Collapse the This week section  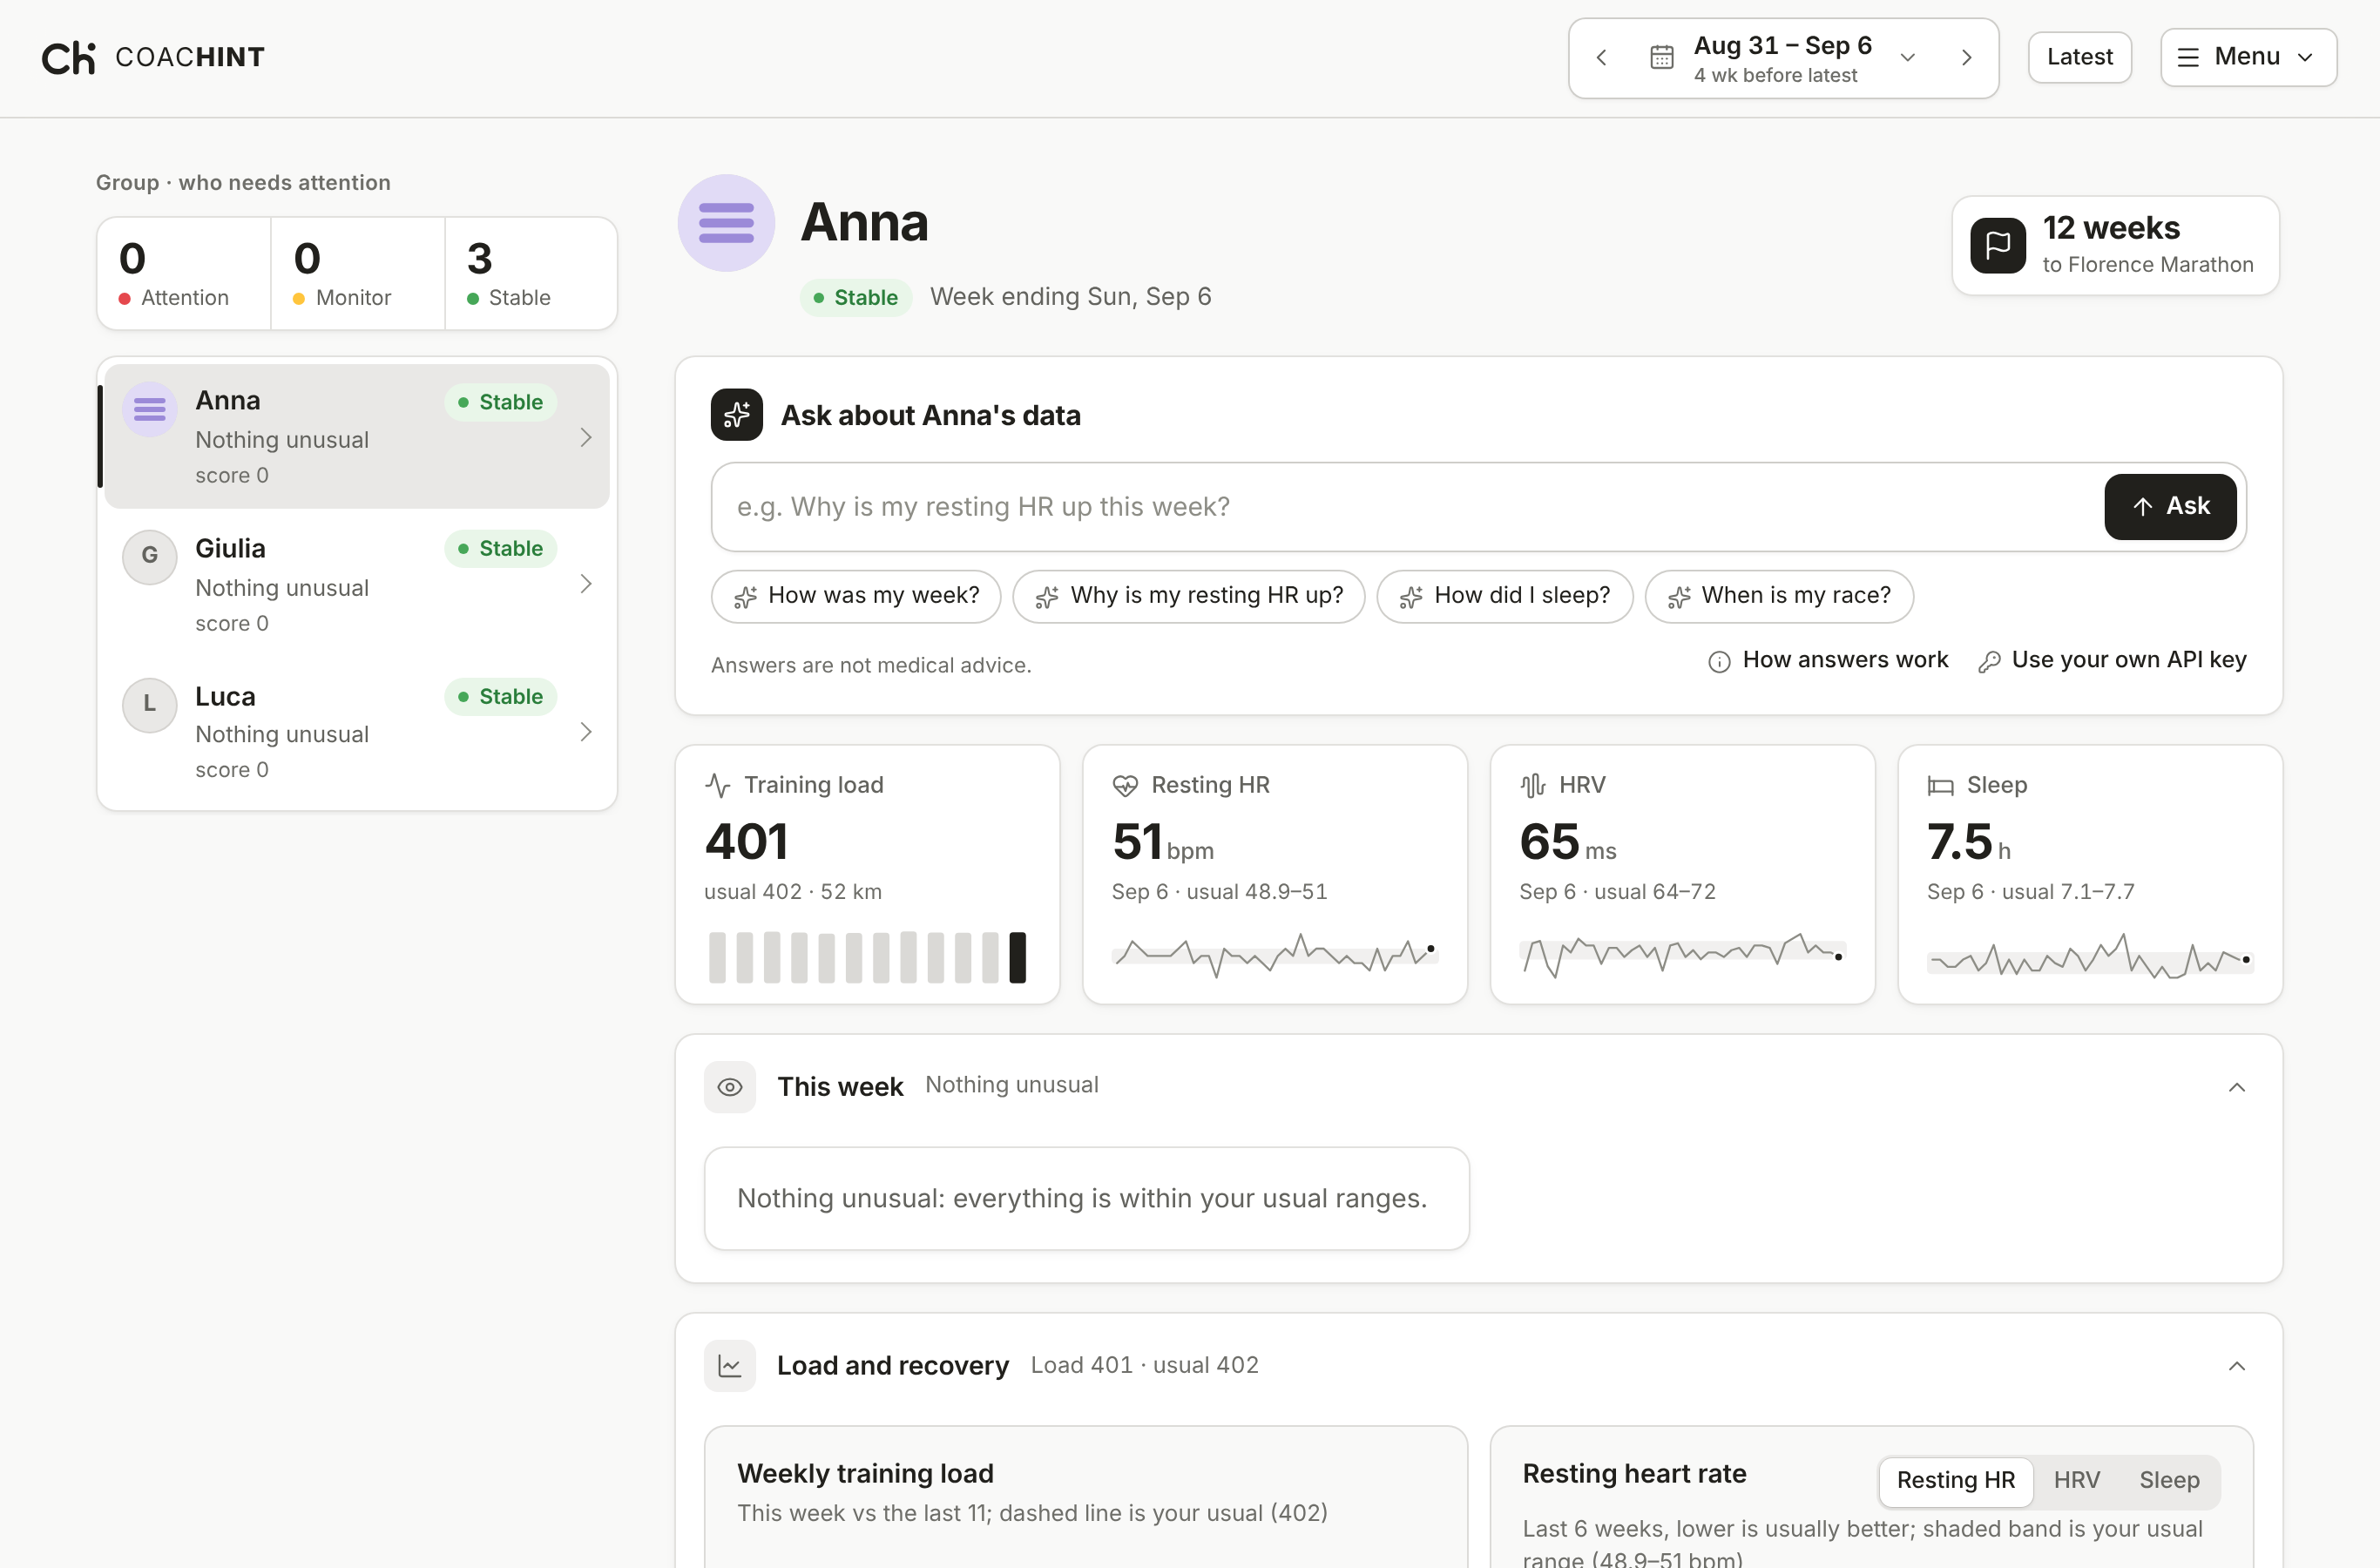point(2236,1087)
